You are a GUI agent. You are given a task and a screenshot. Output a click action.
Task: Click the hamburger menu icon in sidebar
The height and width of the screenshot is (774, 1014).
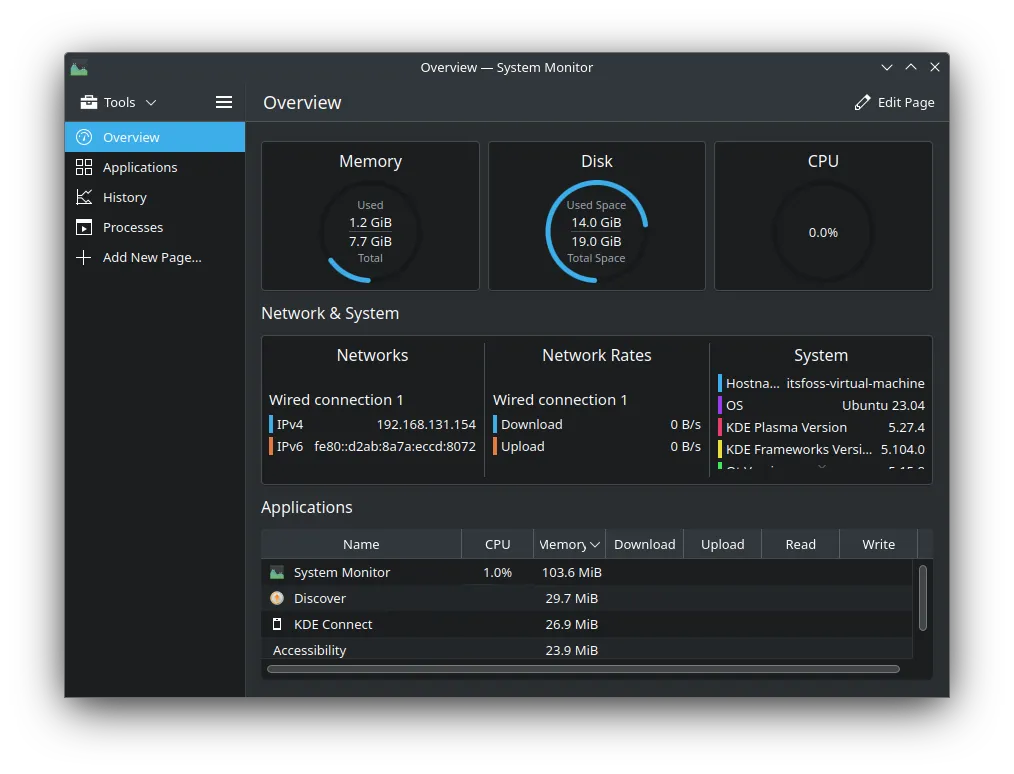click(224, 102)
